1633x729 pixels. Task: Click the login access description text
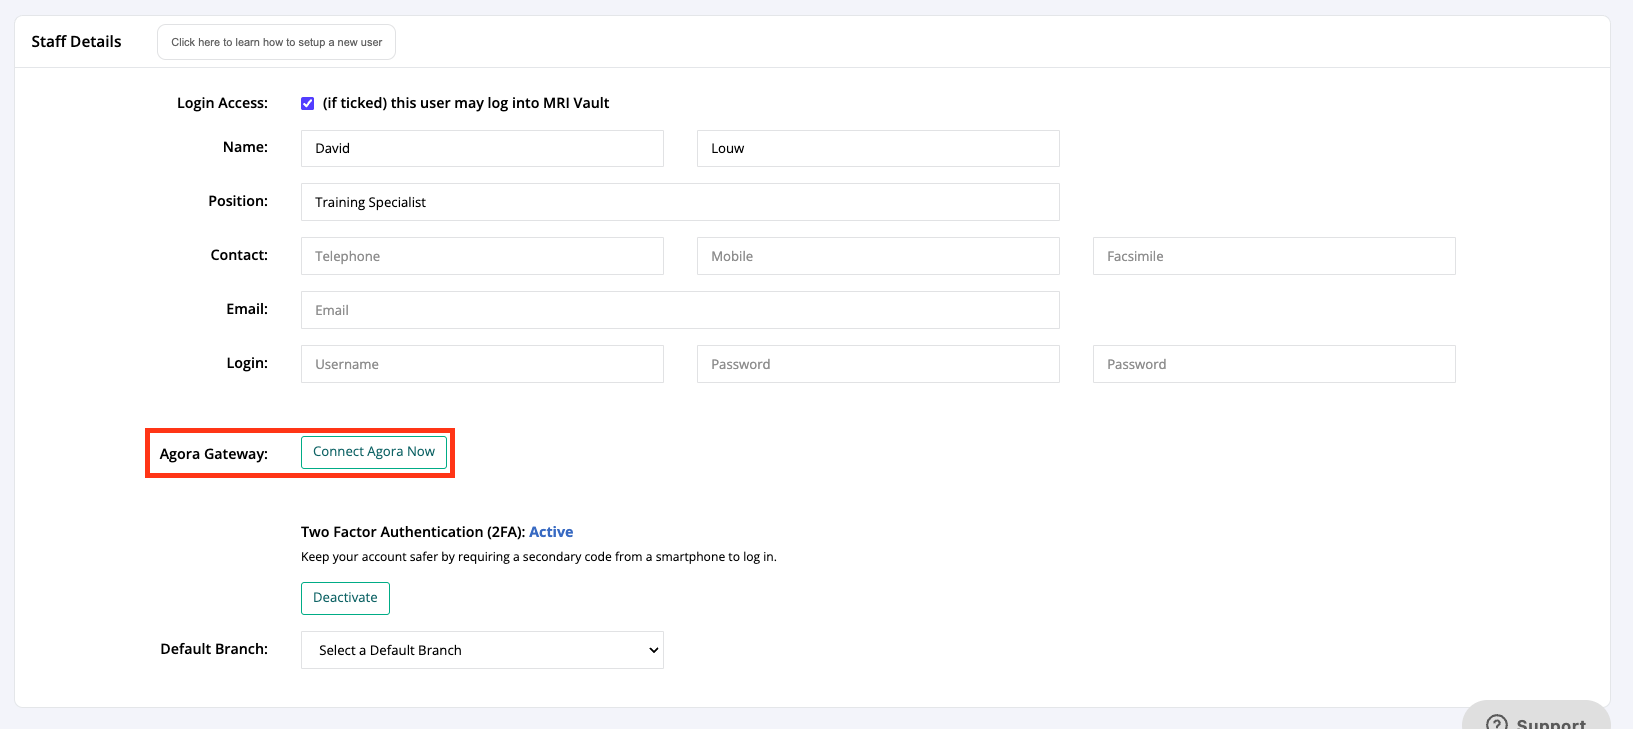466,103
